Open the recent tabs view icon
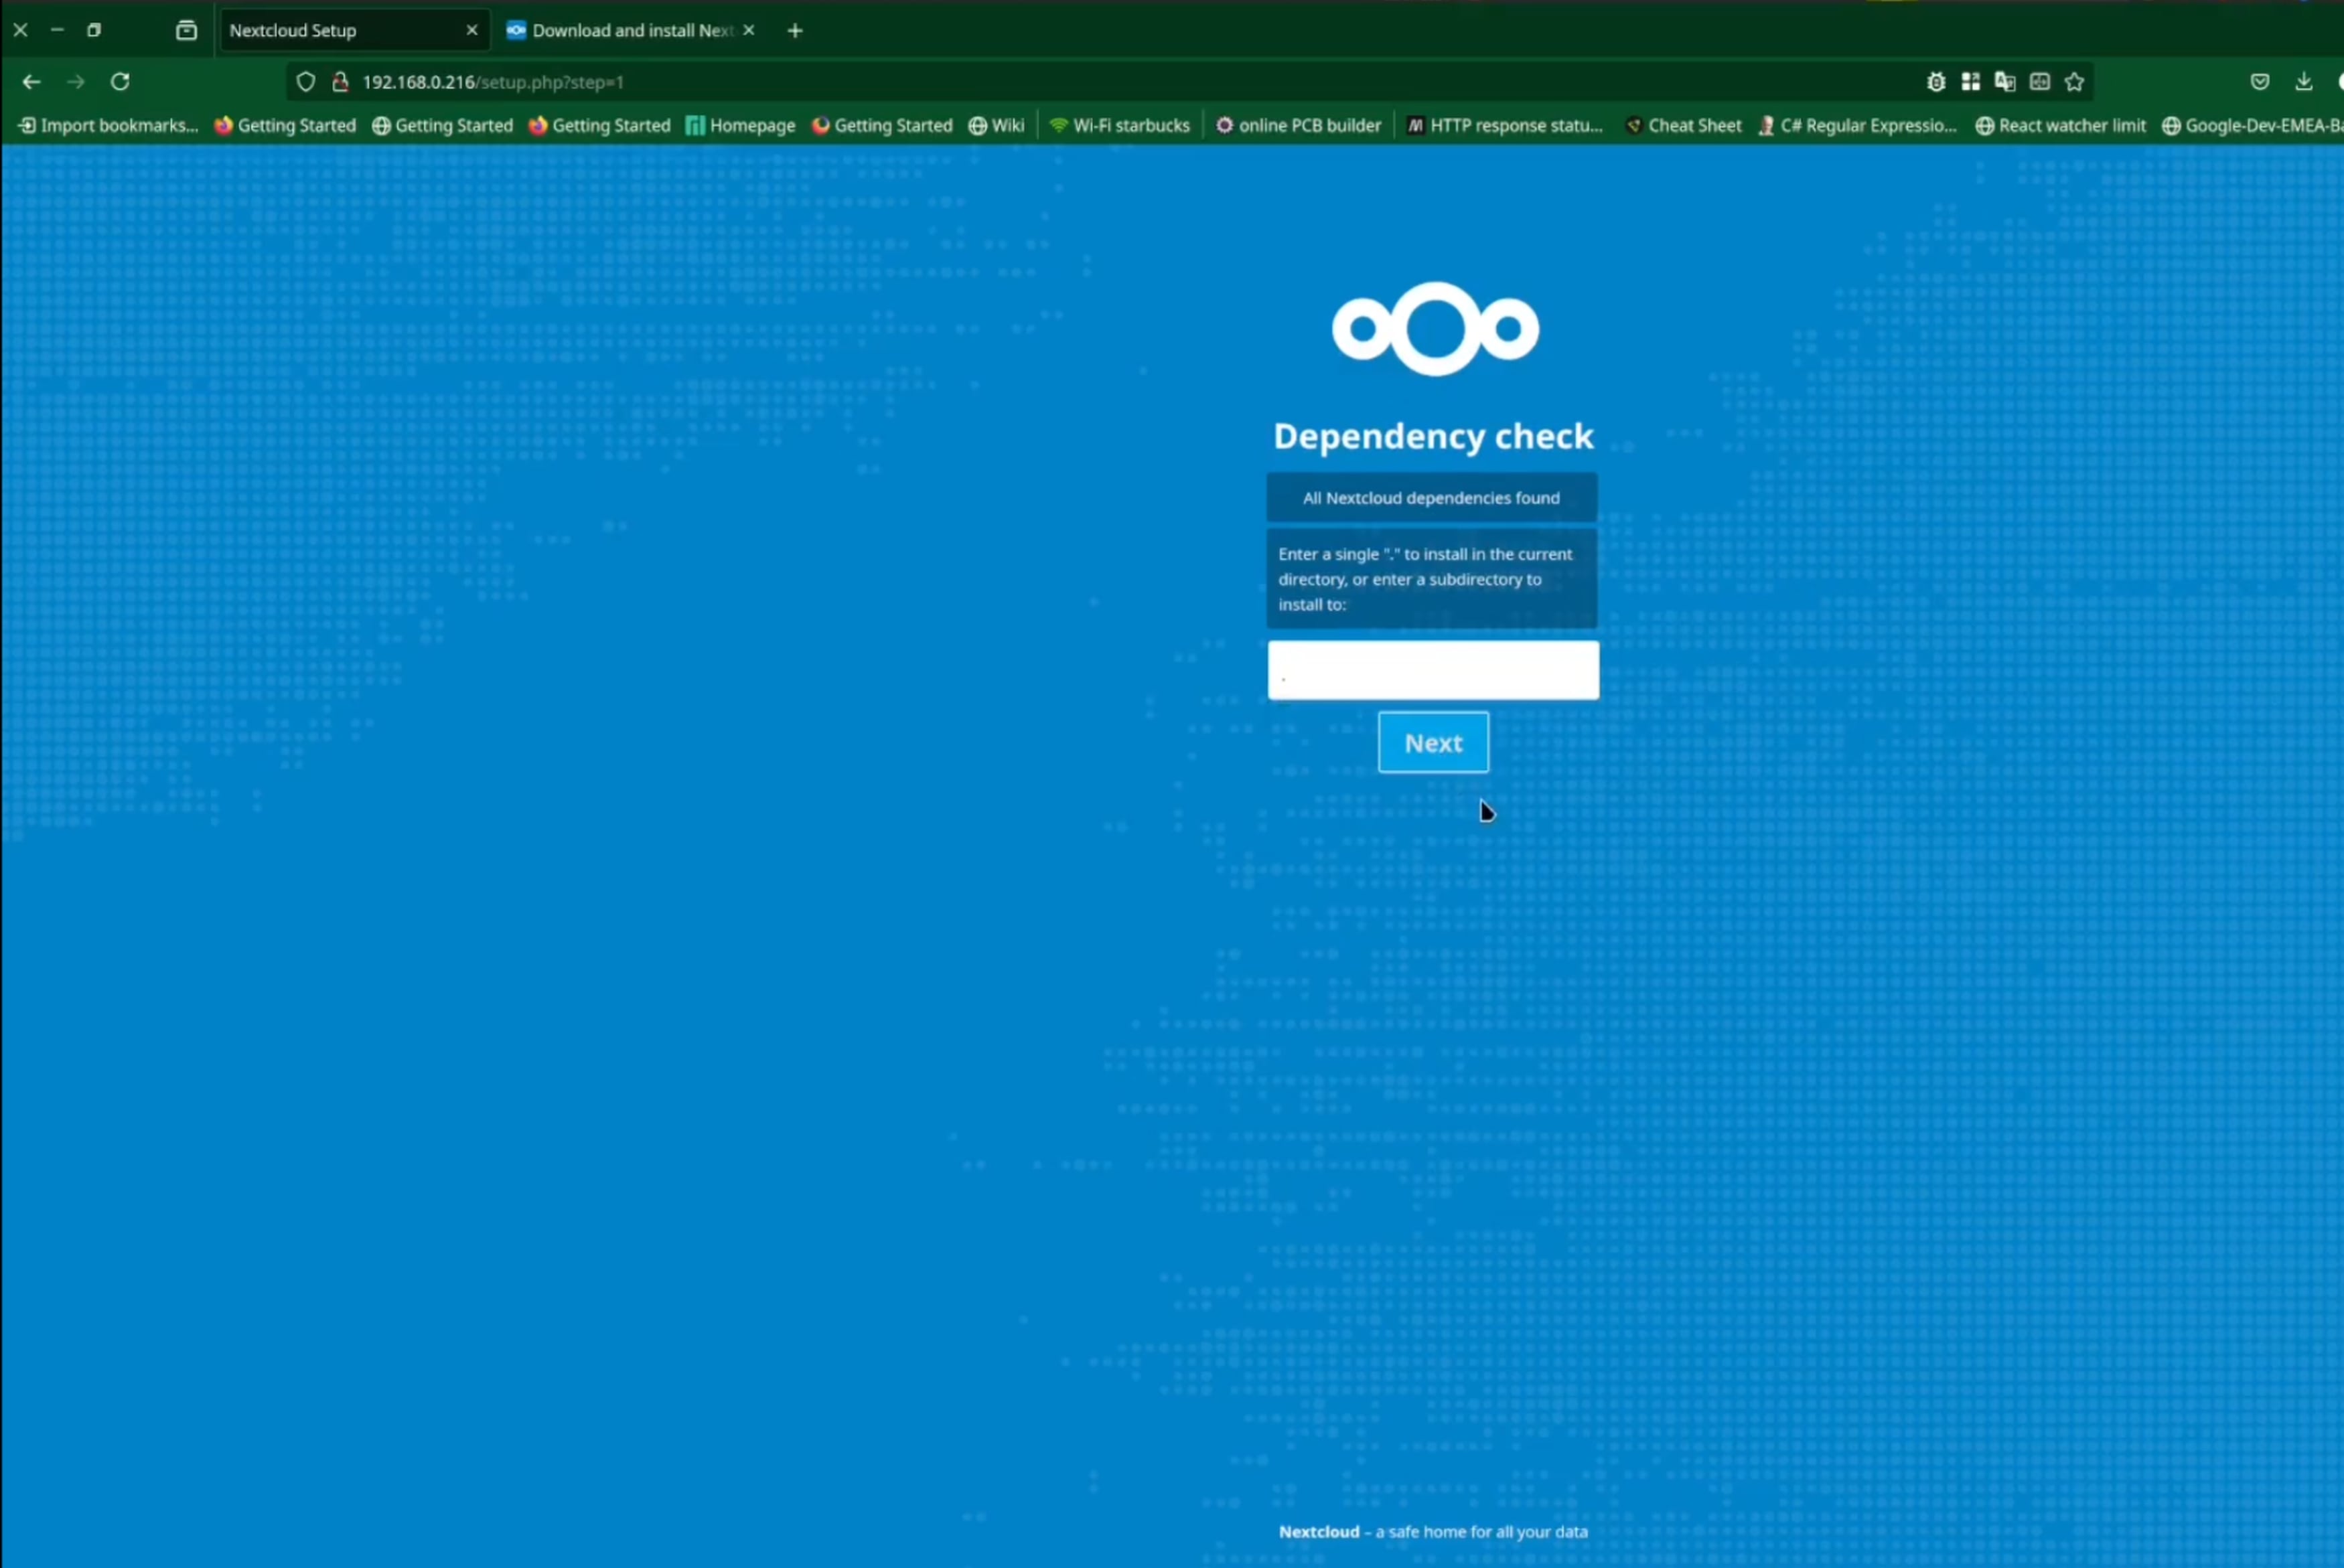 tap(186, 30)
